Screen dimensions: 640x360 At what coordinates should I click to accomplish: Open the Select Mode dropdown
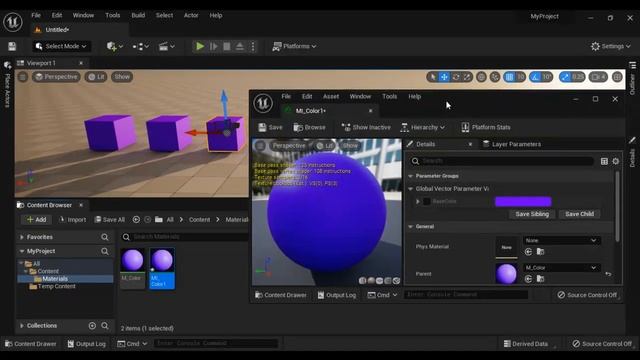click(62, 46)
